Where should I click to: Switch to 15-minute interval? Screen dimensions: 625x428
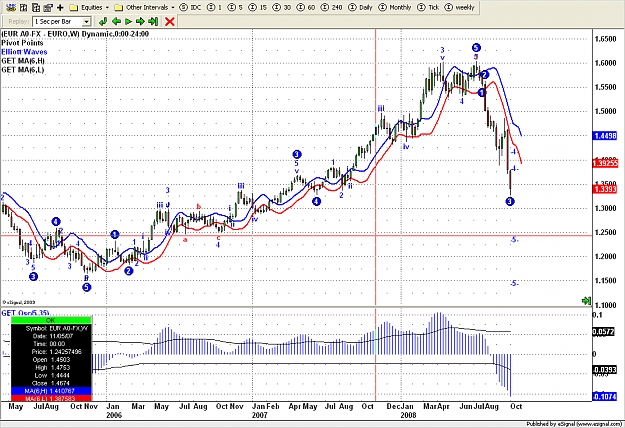pyautogui.click(x=257, y=7)
